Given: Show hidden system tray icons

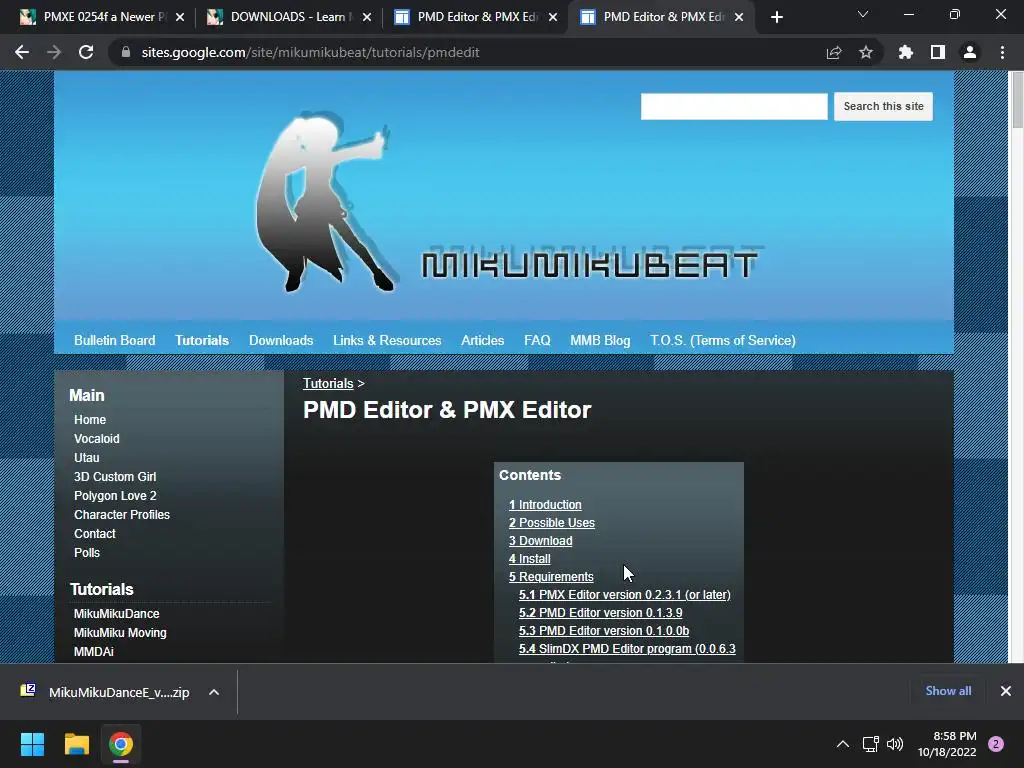Looking at the screenshot, I should point(843,744).
